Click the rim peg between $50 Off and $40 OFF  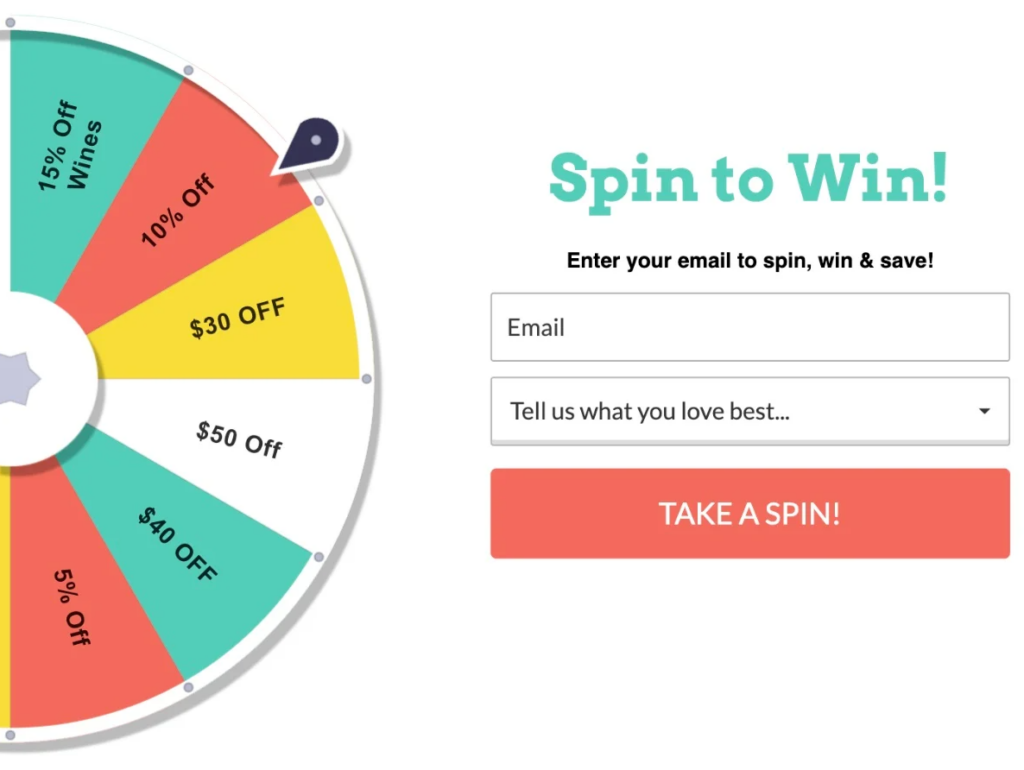(319, 557)
